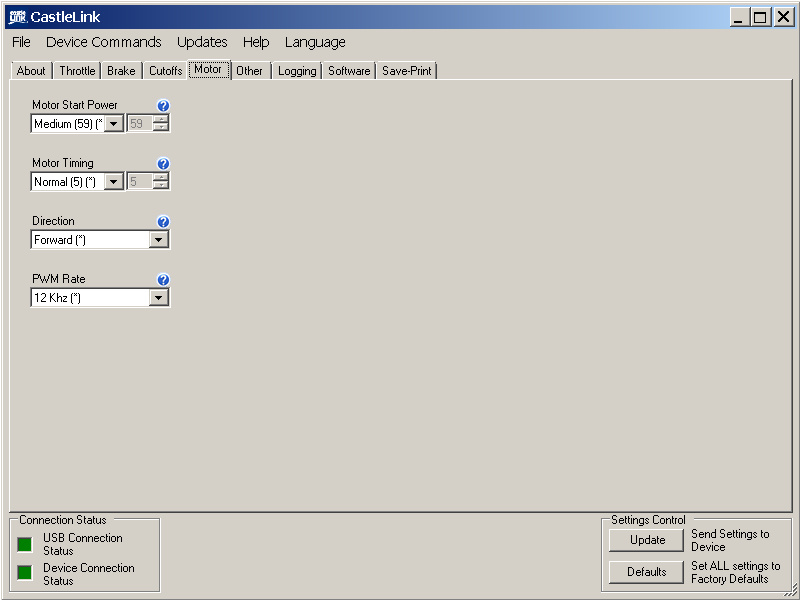Click the Defaults button
Image resolution: width=800 pixels, height=600 pixels.
pyautogui.click(x=647, y=572)
